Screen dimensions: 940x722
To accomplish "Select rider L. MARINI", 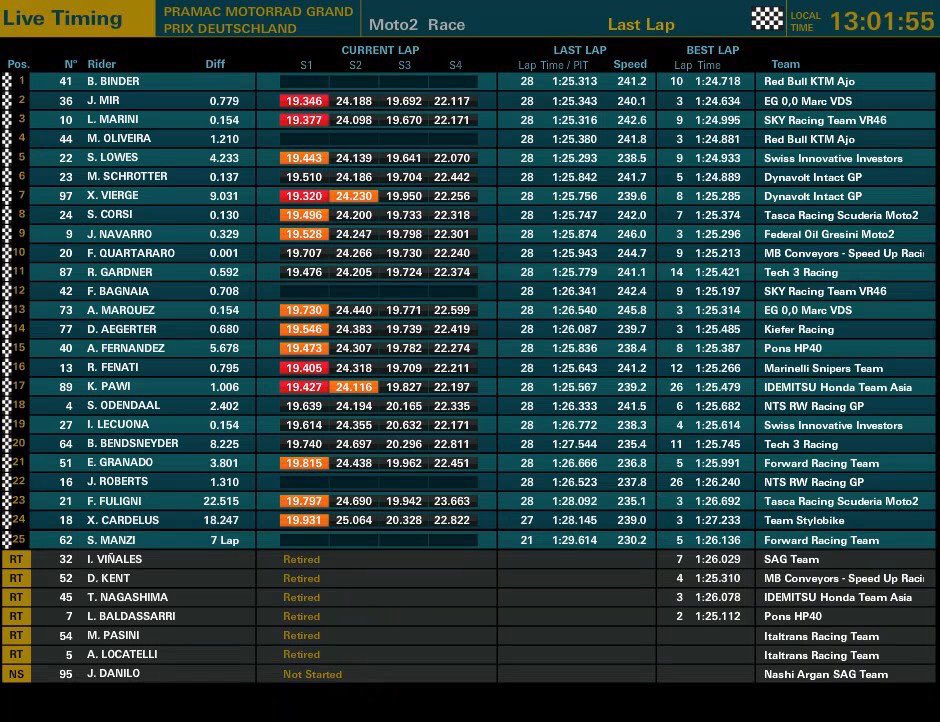I will pyautogui.click(x=113, y=119).
